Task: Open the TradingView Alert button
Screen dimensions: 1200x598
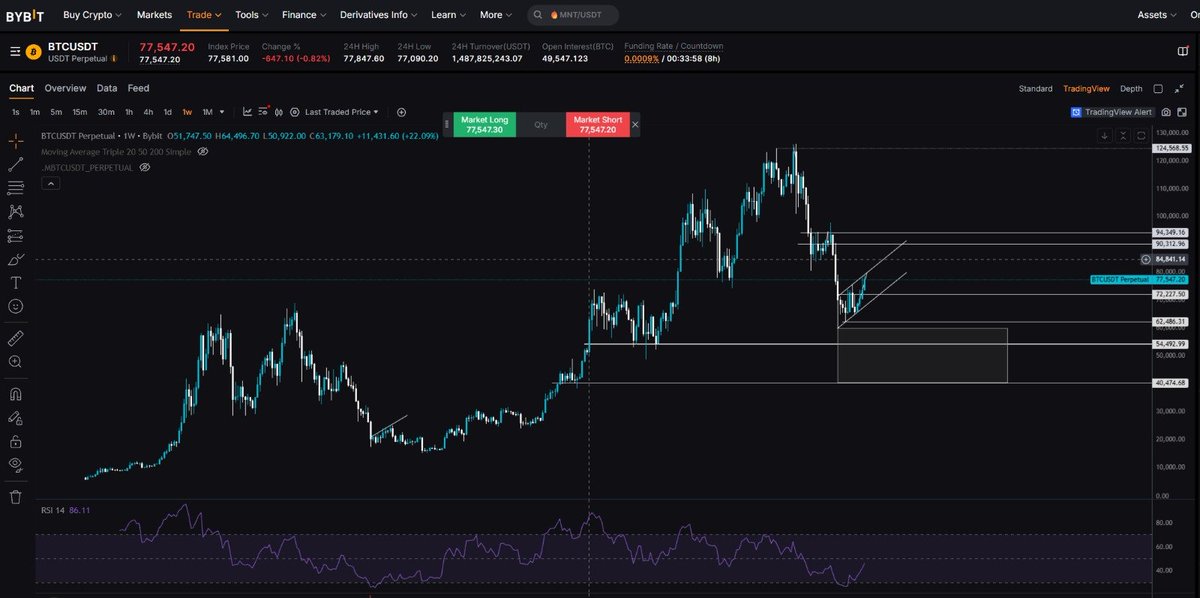Action: (x=1112, y=112)
